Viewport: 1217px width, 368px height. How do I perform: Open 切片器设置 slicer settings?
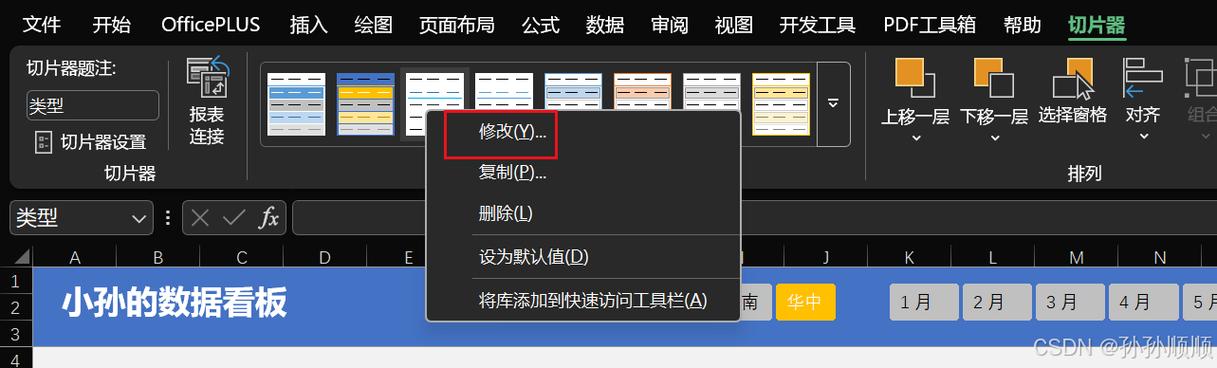pyautogui.click(x=90, y=142)
